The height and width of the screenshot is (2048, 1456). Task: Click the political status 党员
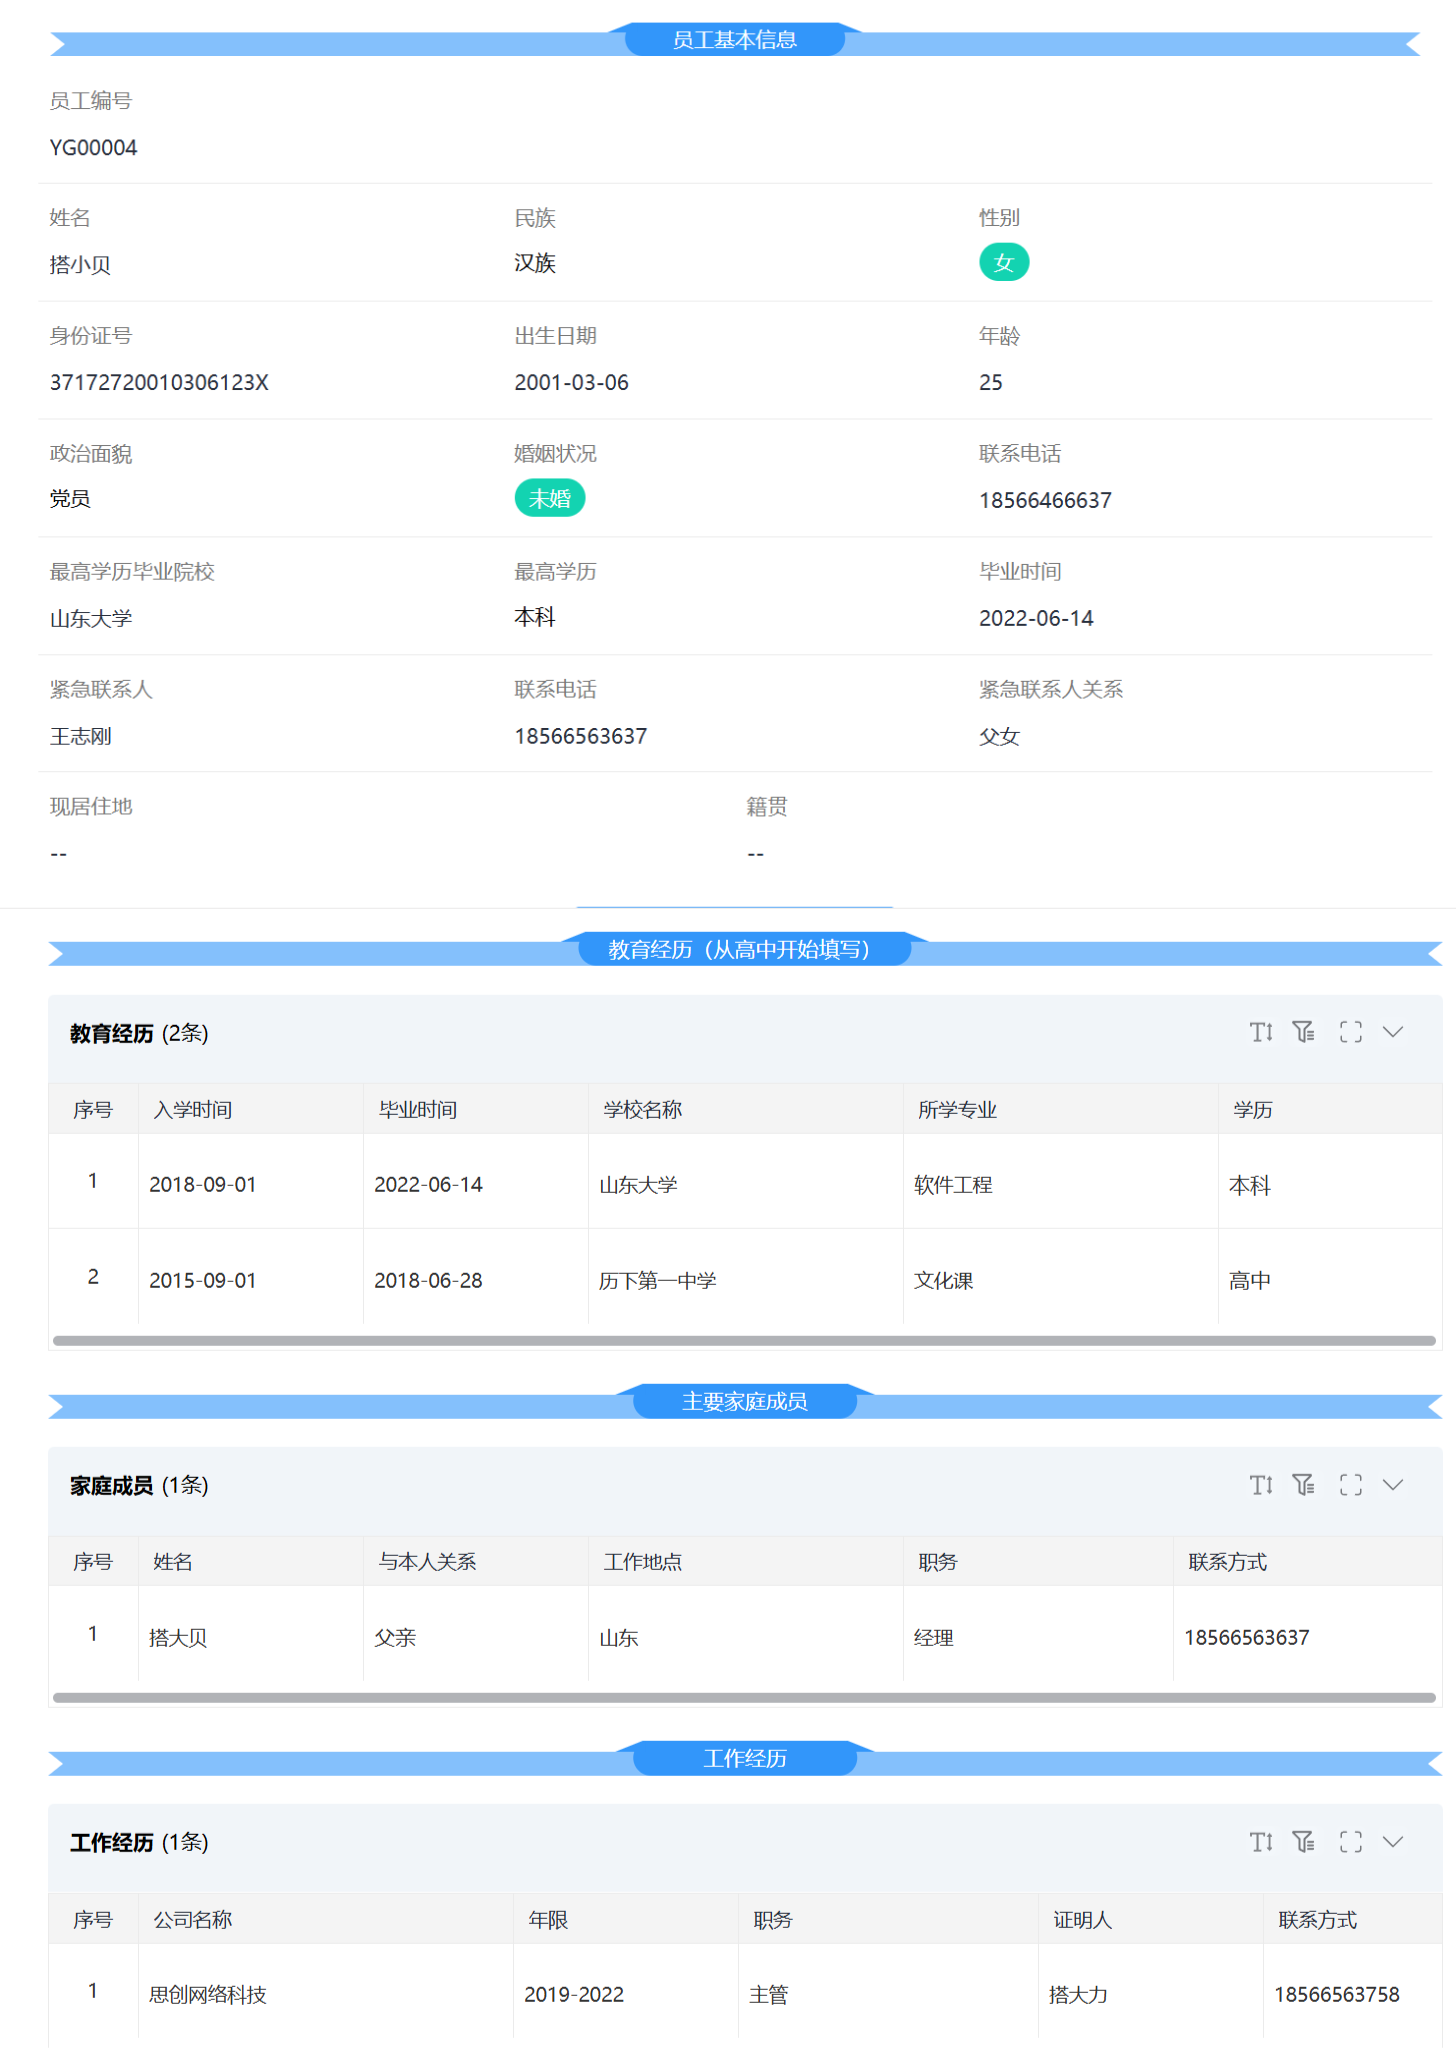pyautogui.click(x=70, y=499)
